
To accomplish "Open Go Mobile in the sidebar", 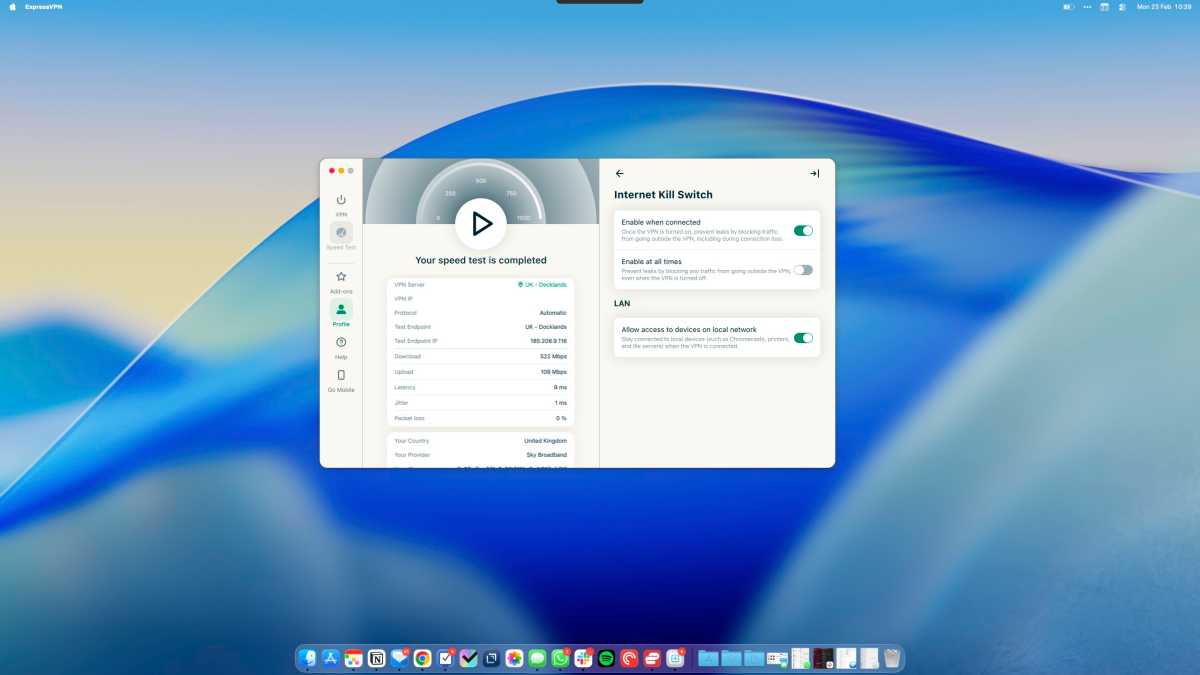I will click(x=341, y=380).
